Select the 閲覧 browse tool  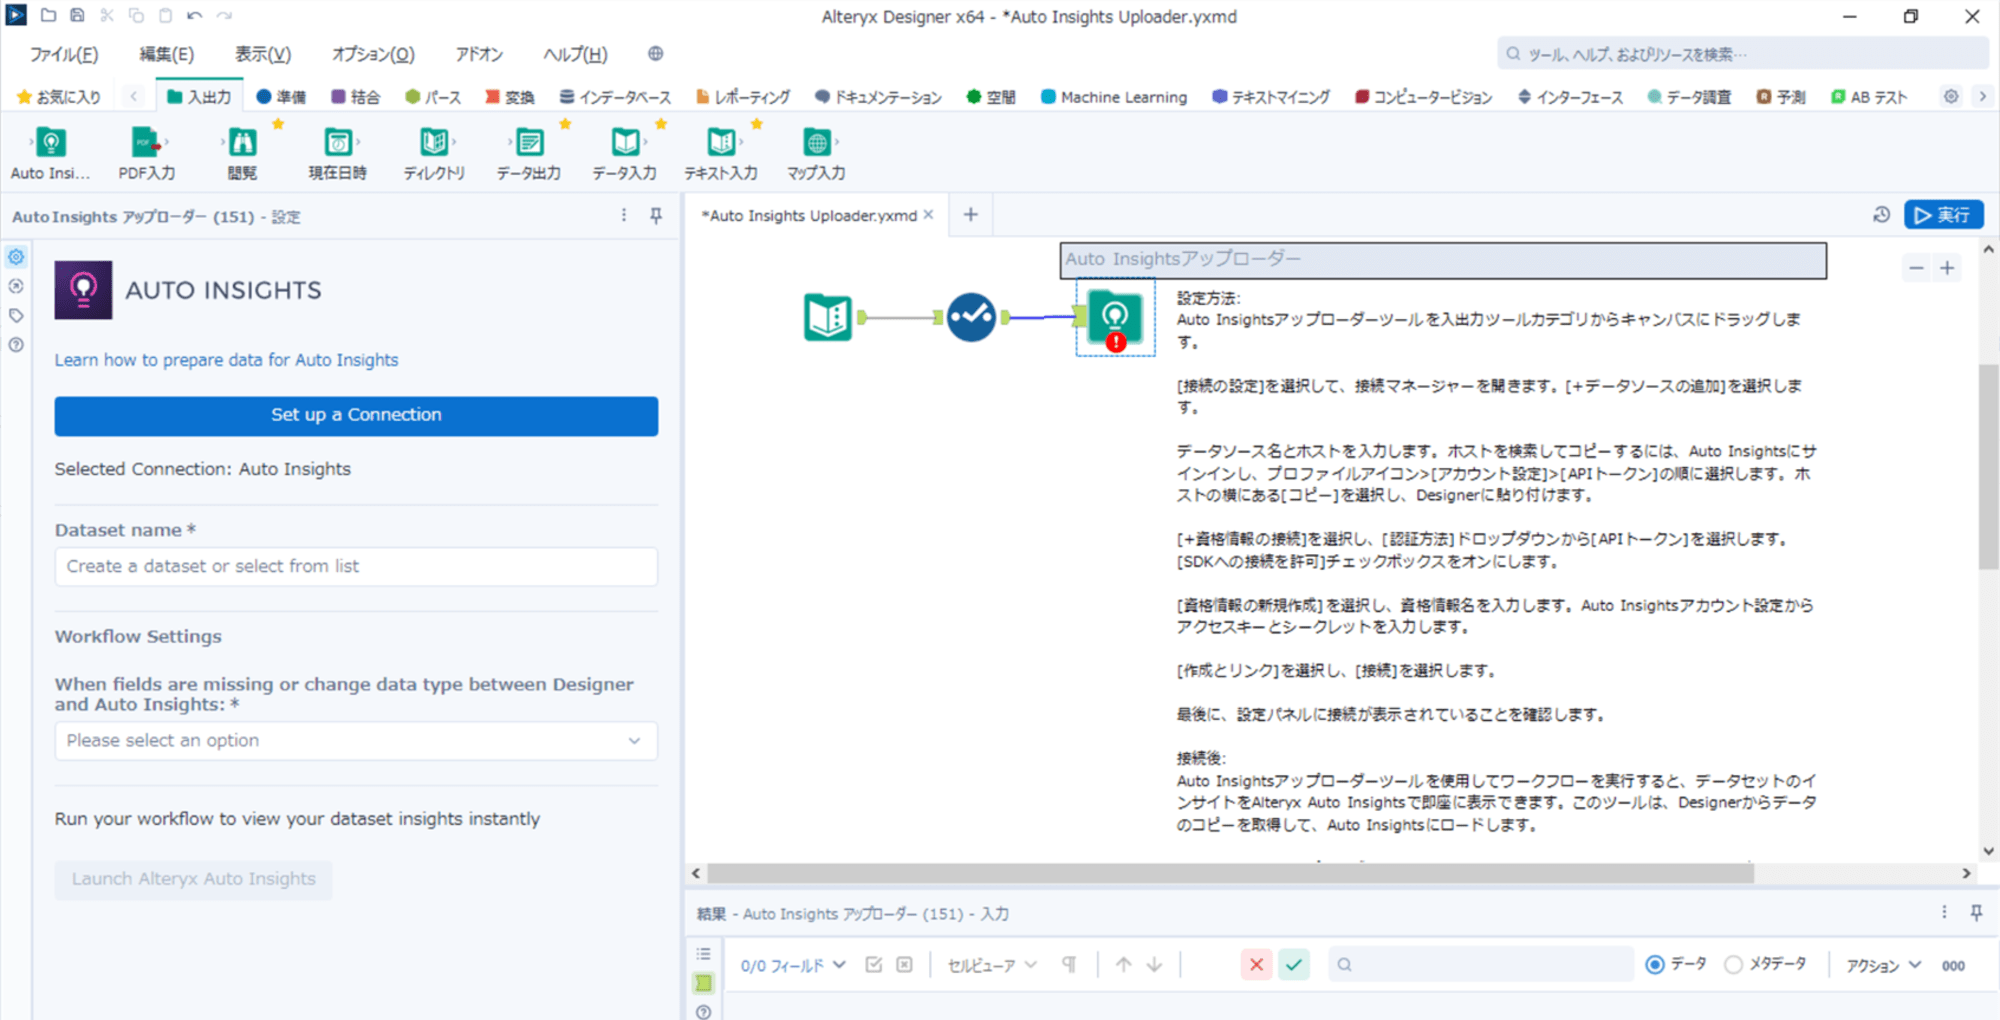point(242,153)
